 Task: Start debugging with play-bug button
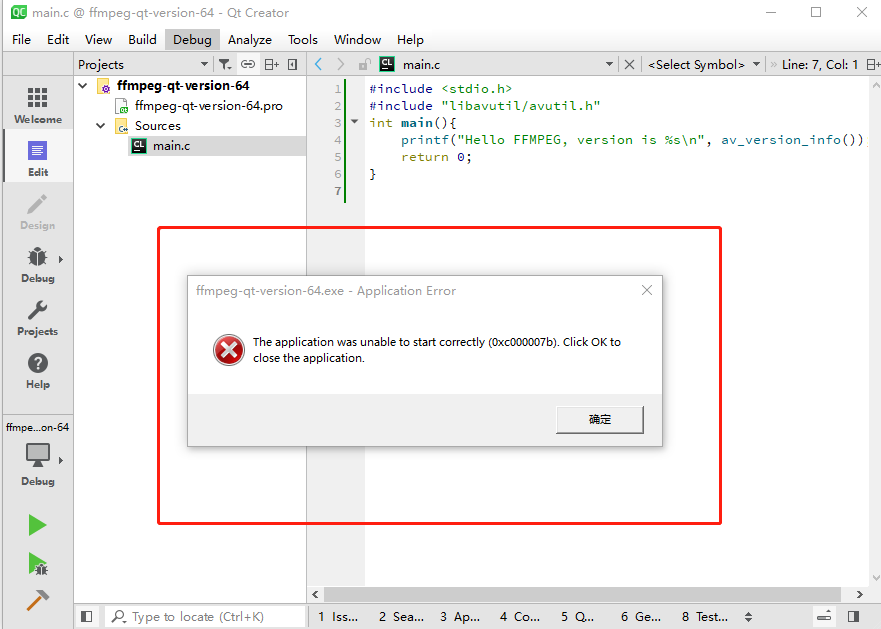[x=38, y=564]
